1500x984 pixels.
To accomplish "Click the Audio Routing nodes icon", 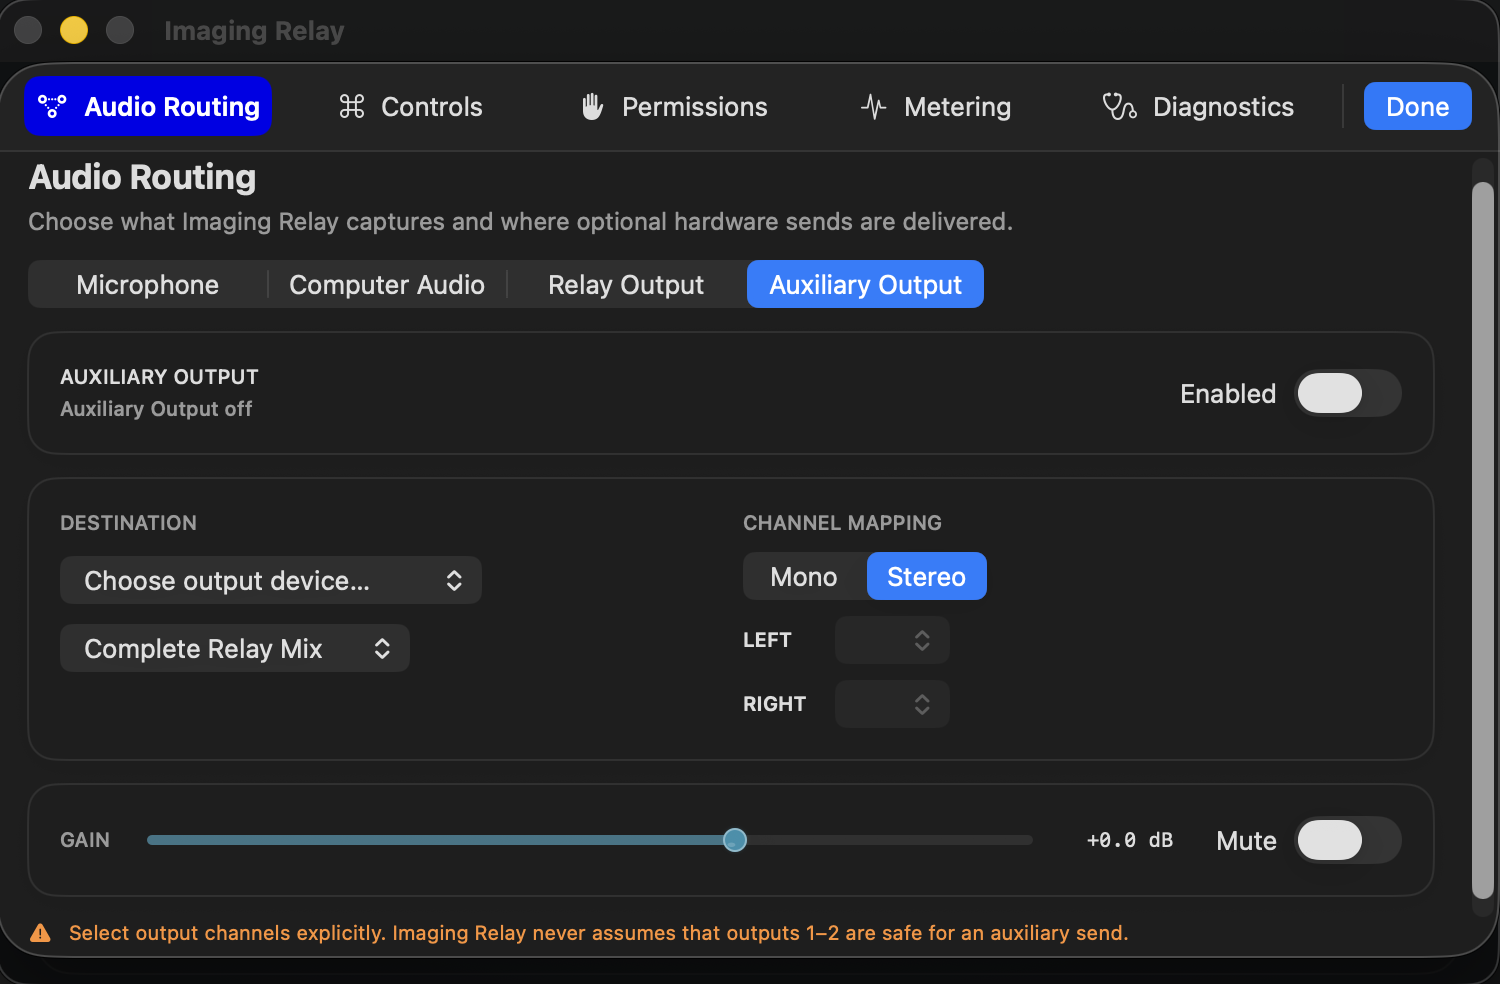I will click(x=52, y=106).
